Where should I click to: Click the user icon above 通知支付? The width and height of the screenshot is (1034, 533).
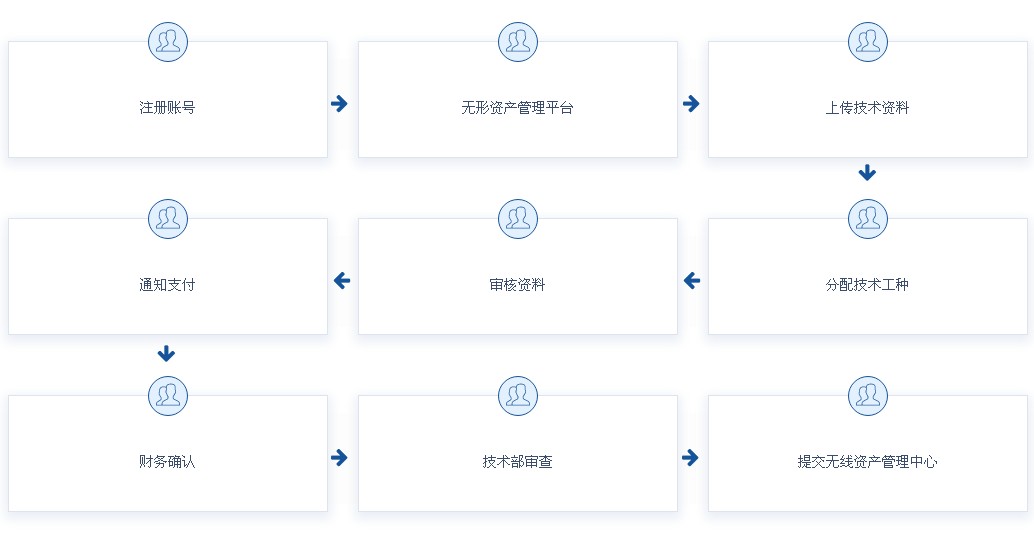(168, 218)
